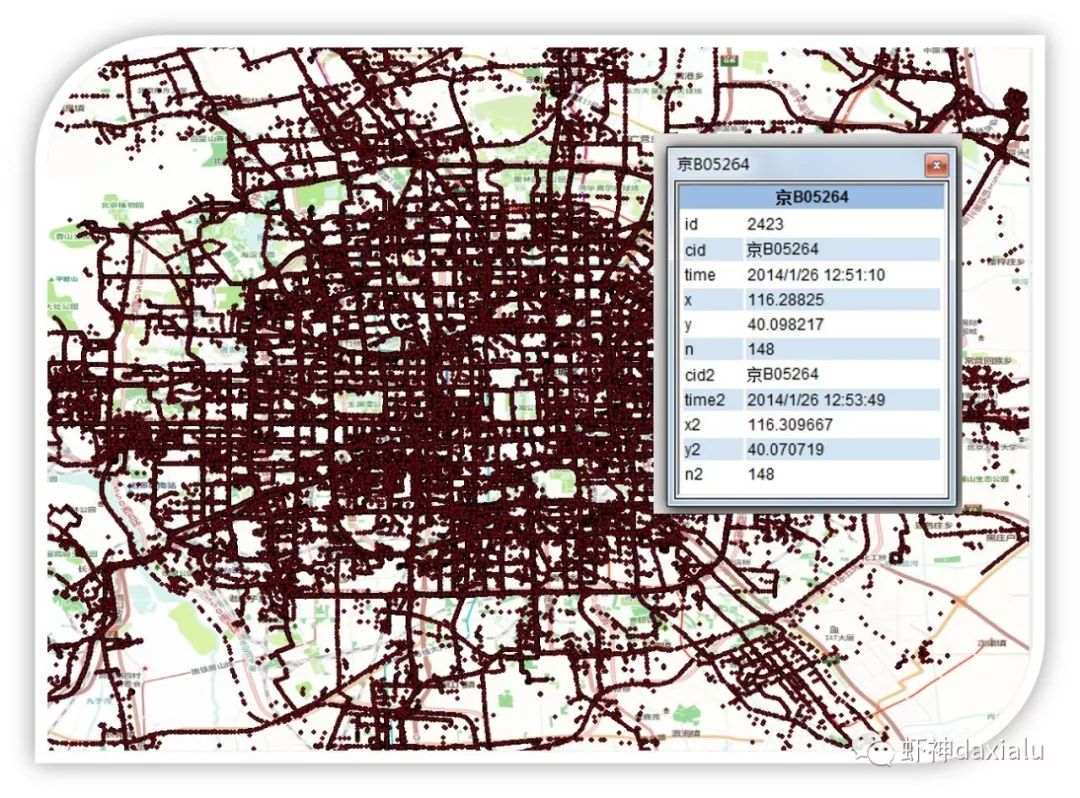Select the x2 value 116.309667
1080x798 pixels.
coord(790,424)
